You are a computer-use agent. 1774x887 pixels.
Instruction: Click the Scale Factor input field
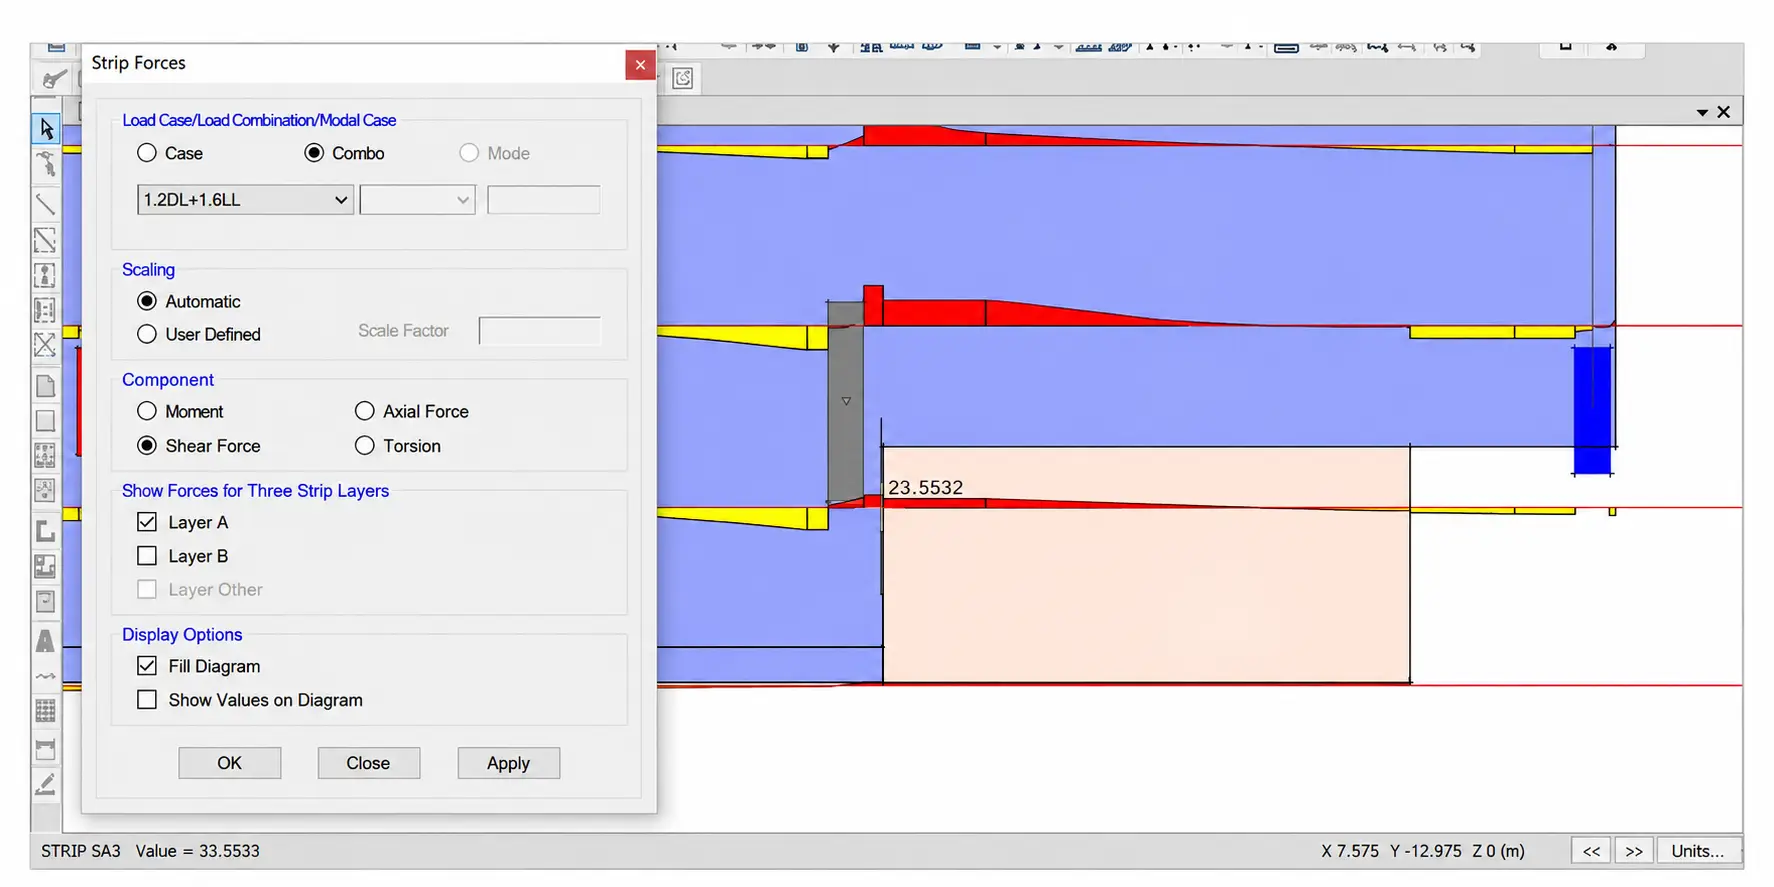pos(540,331)
